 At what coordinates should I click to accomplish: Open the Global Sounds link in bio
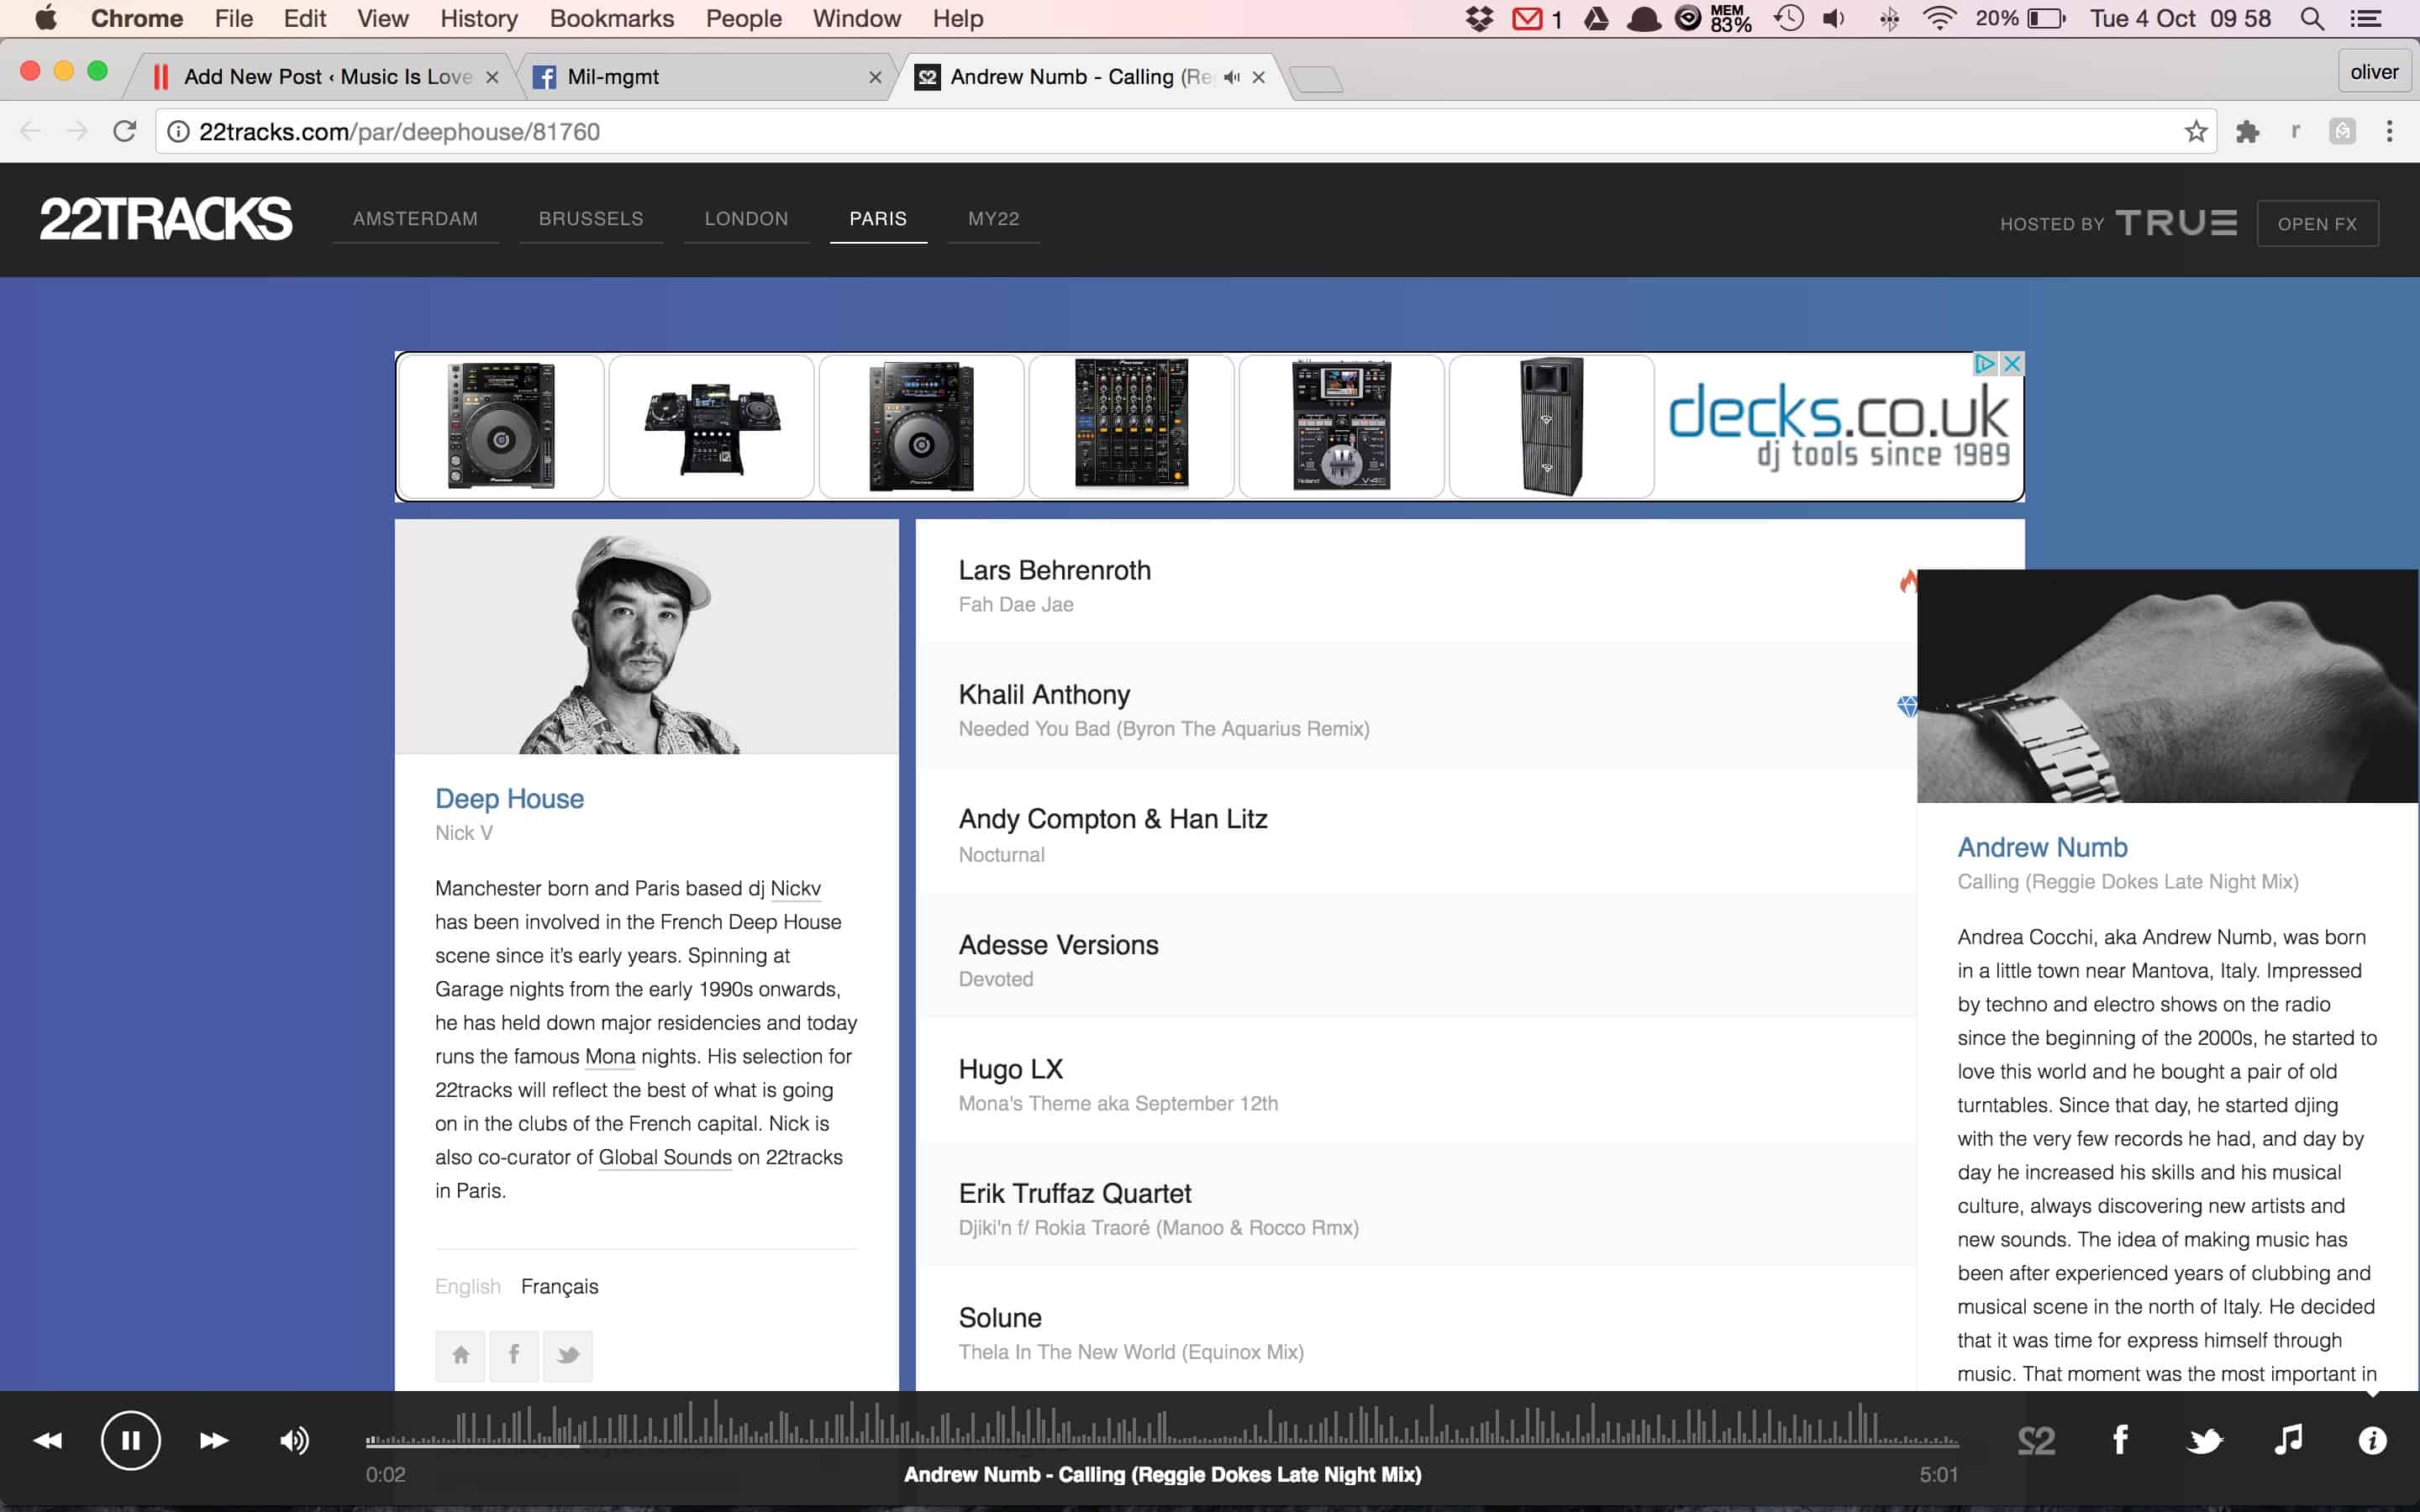pos(665,1157)
